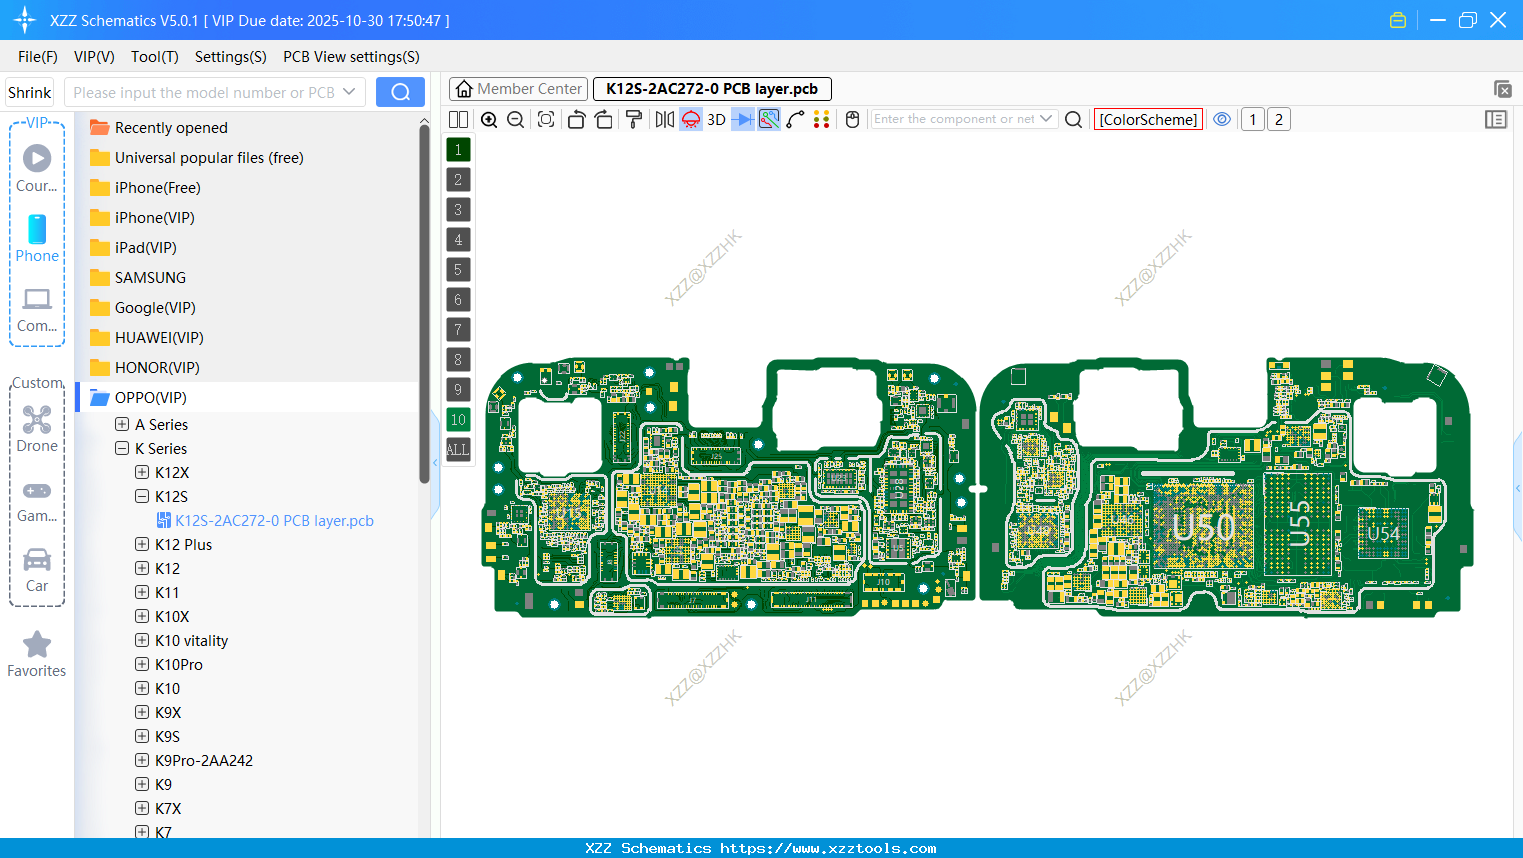Collapse the K12S node
The width and height of the screenshot is (1523, 858).
point(142,496)
